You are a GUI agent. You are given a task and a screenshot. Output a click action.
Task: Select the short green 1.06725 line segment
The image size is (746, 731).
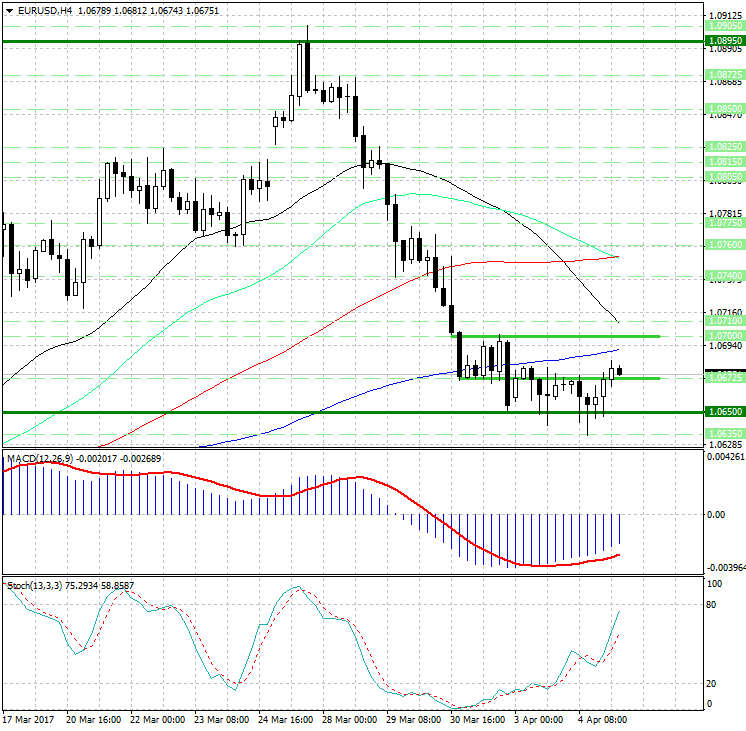tap(560, 378)
